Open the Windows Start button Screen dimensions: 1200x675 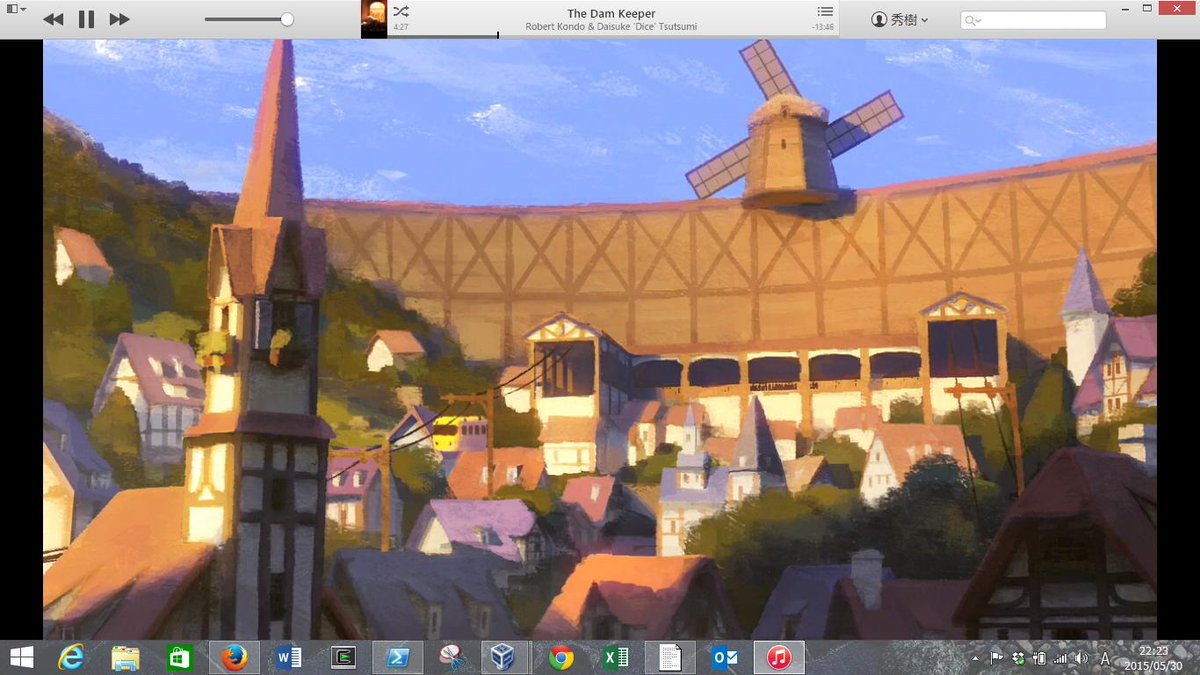[x=20, y=657]
